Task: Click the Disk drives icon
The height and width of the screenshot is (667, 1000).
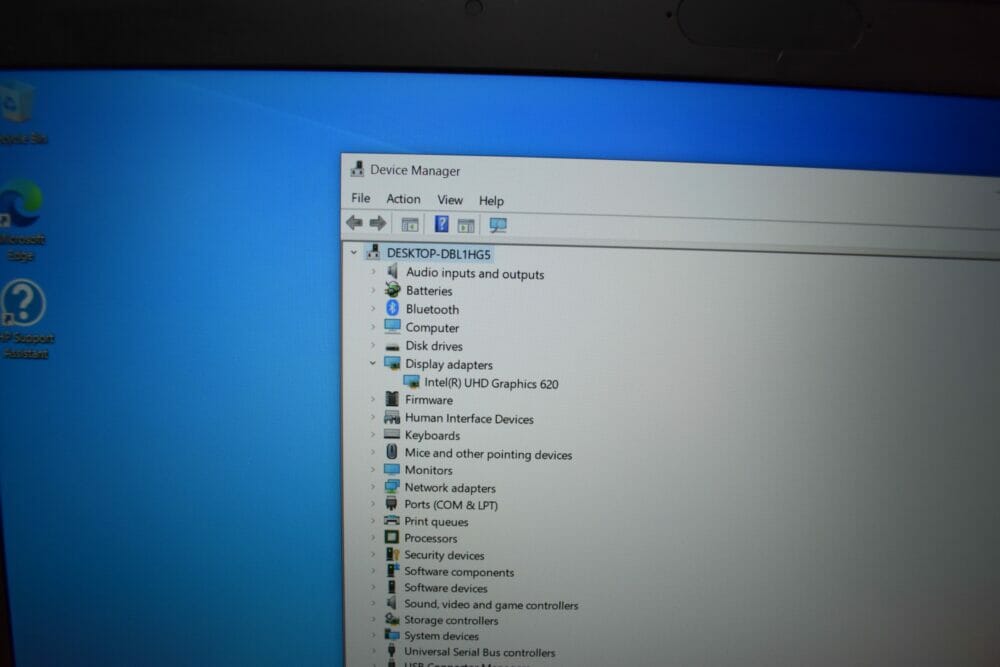Action: click(x=392, y=346)
